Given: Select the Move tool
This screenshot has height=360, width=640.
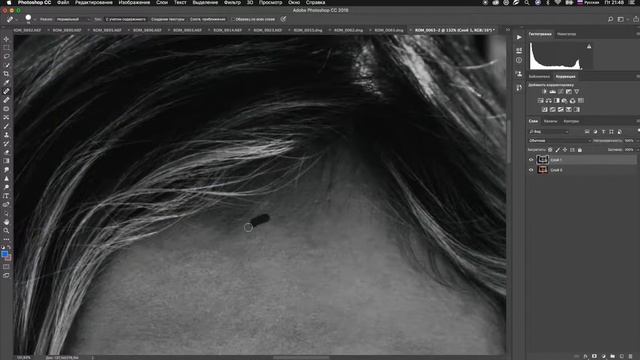Looking at the screenshot, I should click(6, 39).
